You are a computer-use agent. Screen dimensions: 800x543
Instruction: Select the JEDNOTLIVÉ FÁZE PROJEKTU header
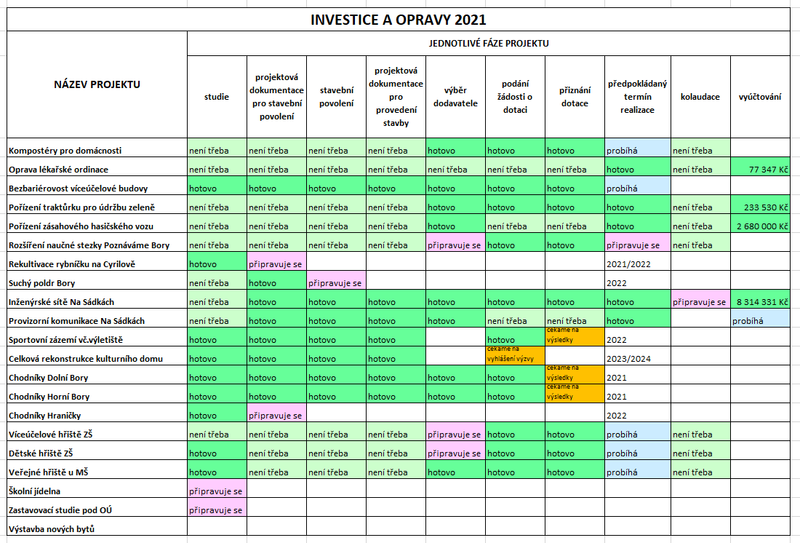(x=489, y=43)
